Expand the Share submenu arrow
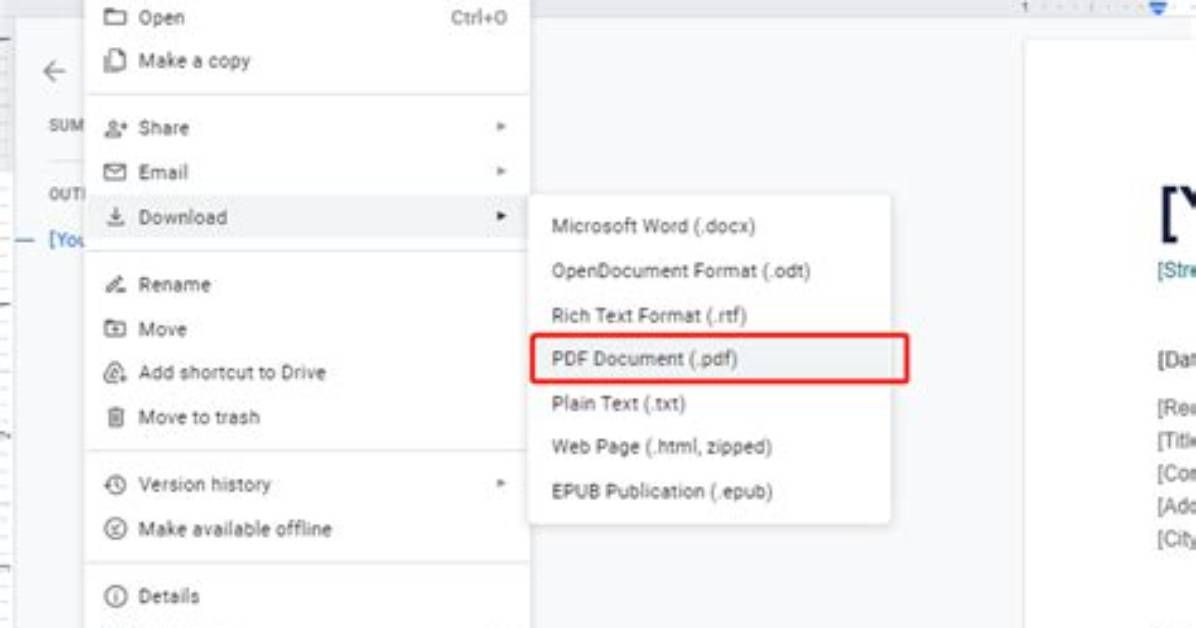The width and height of the screenshot is (1196, 628). click(501, 127)
